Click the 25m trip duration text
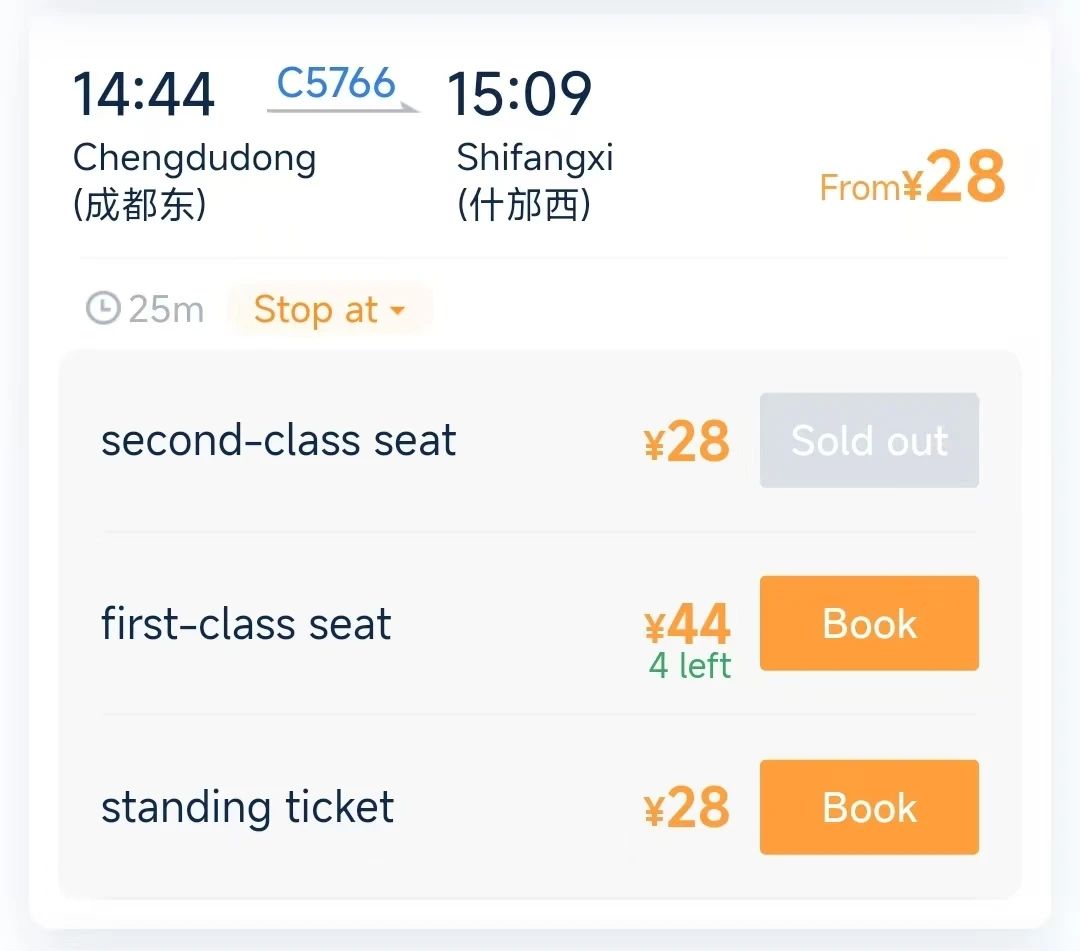Screen dimensions: 1080x951 166,309
